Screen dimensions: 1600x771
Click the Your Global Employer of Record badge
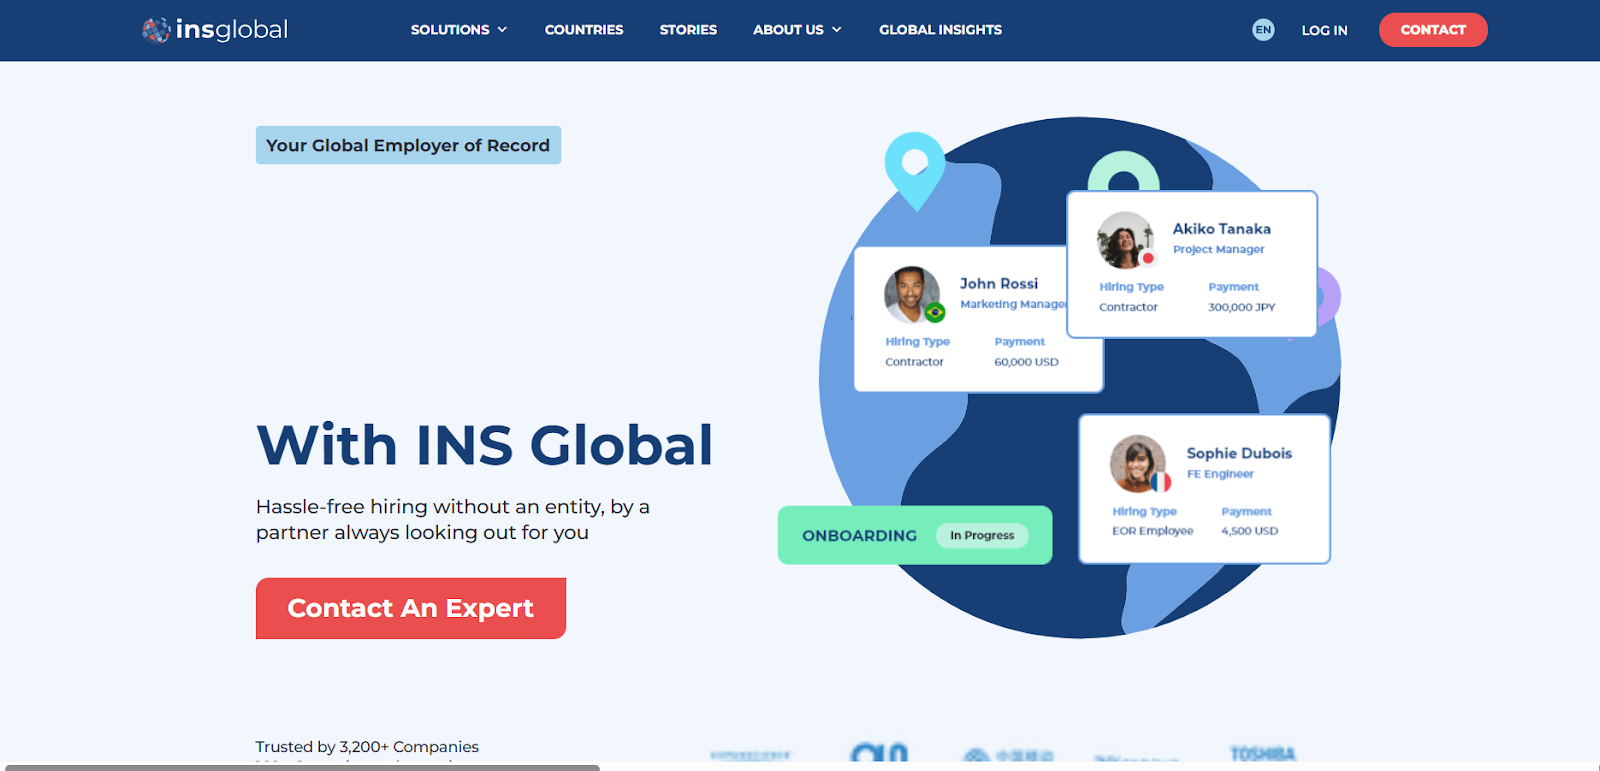pos(408,145)
